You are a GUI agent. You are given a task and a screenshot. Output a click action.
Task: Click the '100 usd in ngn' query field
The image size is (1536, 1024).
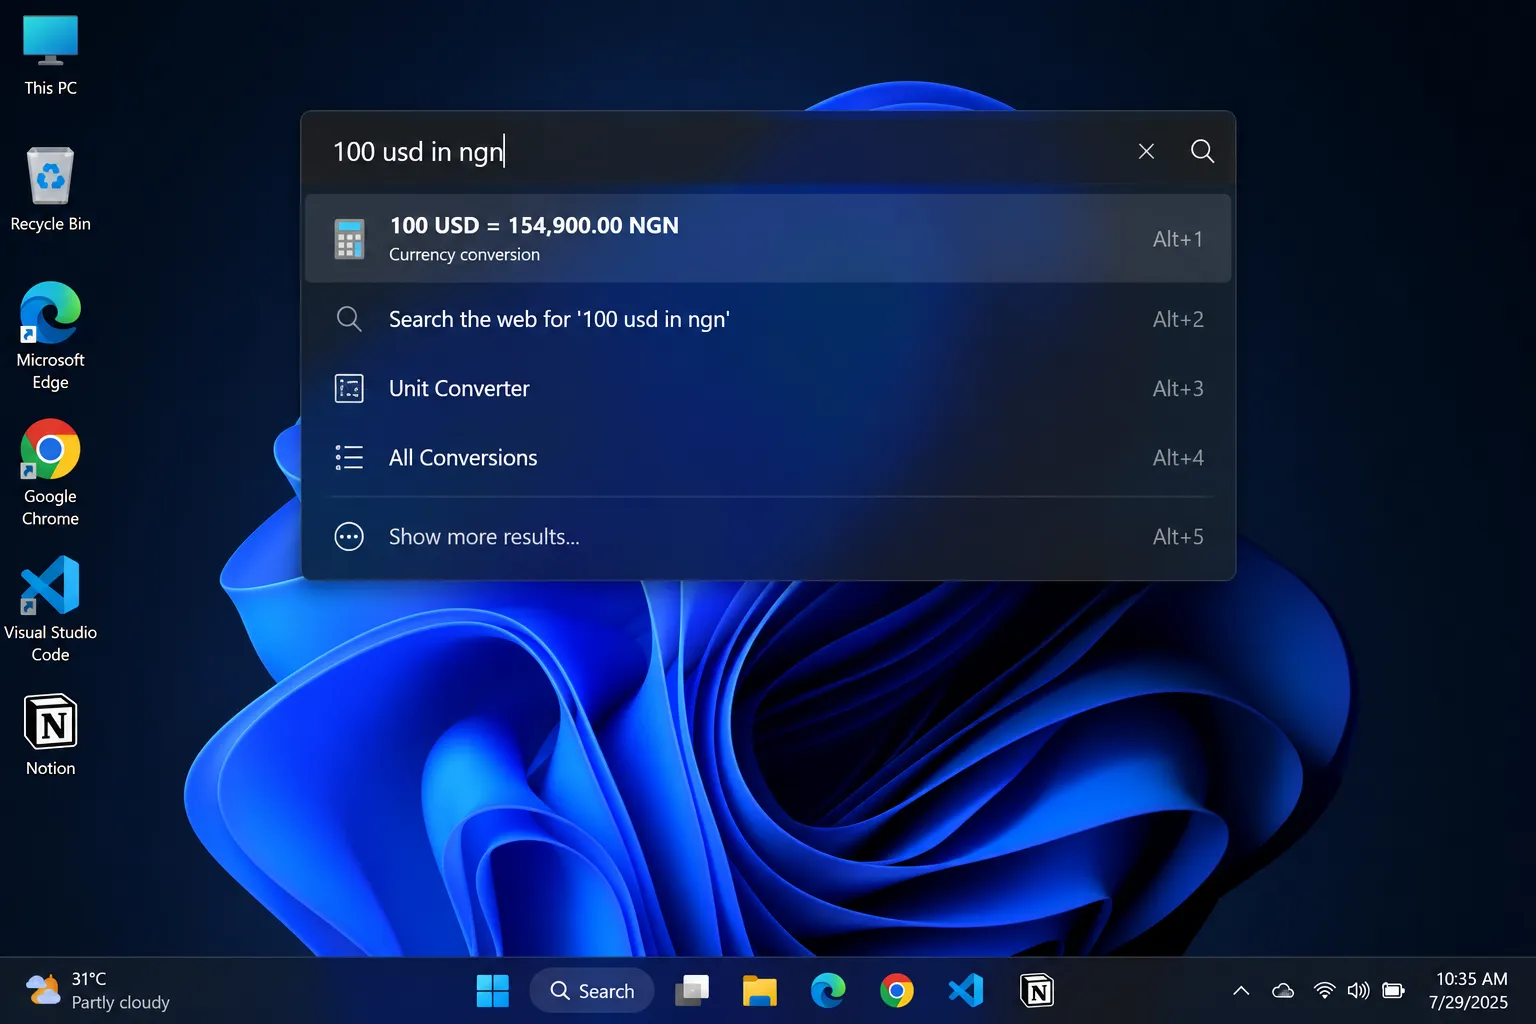[x=720, y=151]
